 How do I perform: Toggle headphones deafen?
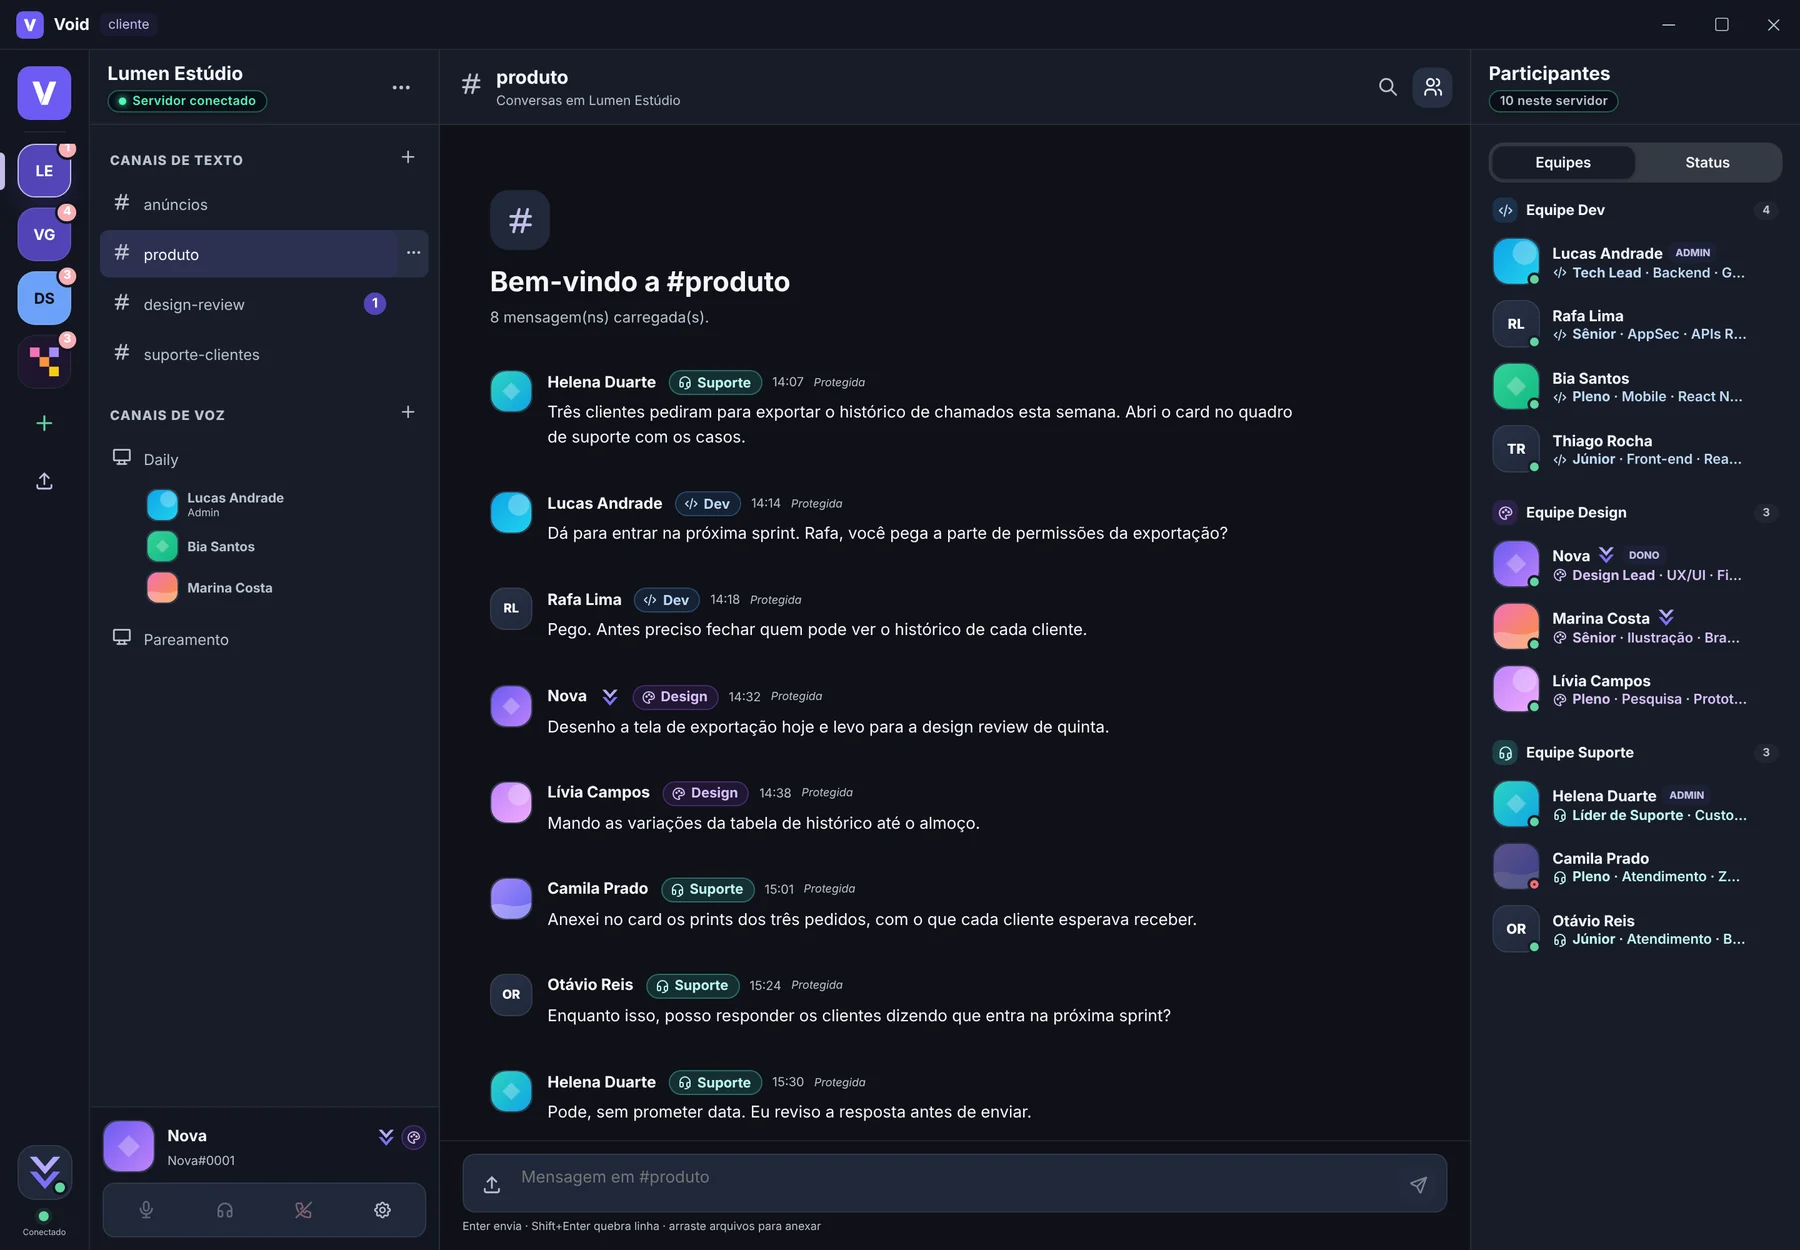click(x=225, y=1210)
